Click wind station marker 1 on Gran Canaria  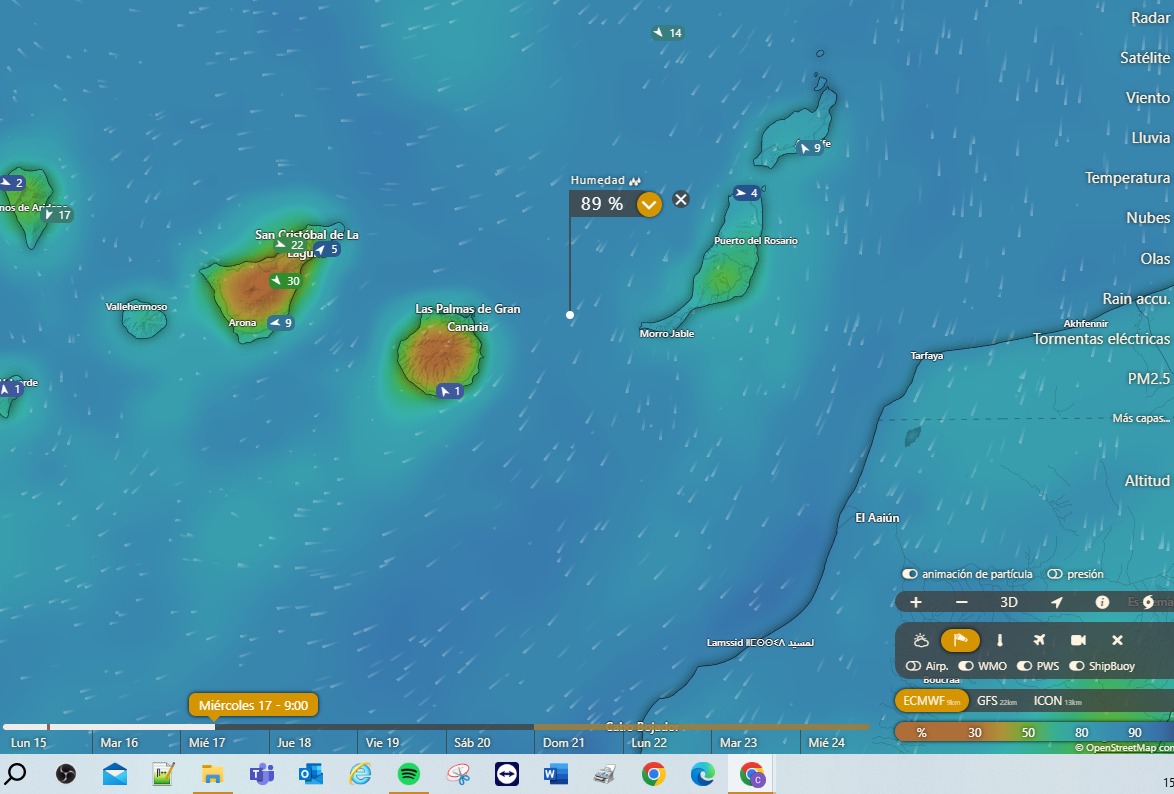coord(450,391)
